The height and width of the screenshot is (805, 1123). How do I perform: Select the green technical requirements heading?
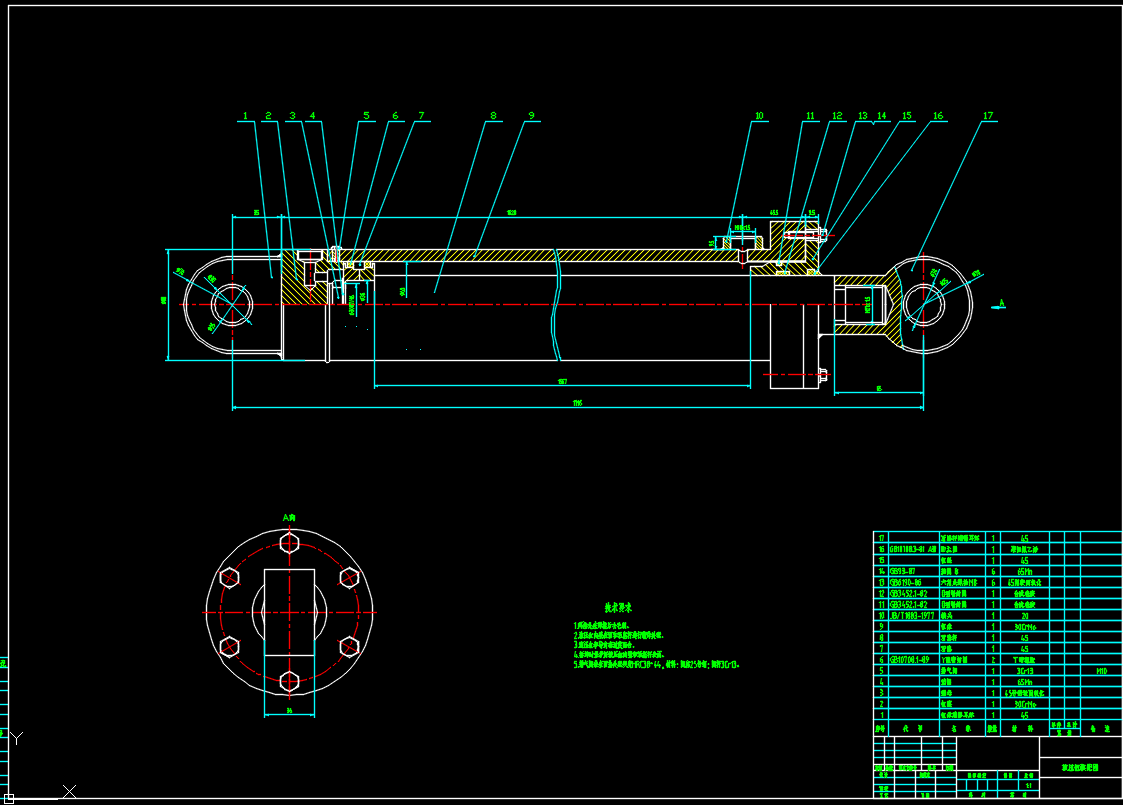tap(618, 607)
